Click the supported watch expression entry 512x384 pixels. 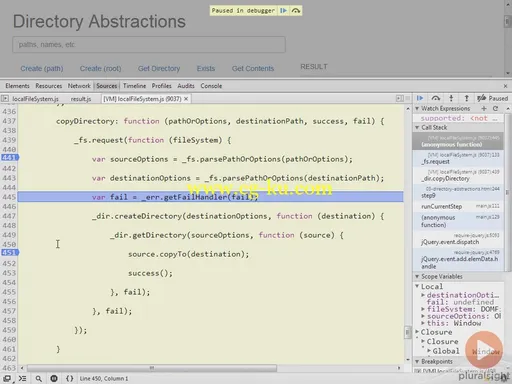point(458,118)
